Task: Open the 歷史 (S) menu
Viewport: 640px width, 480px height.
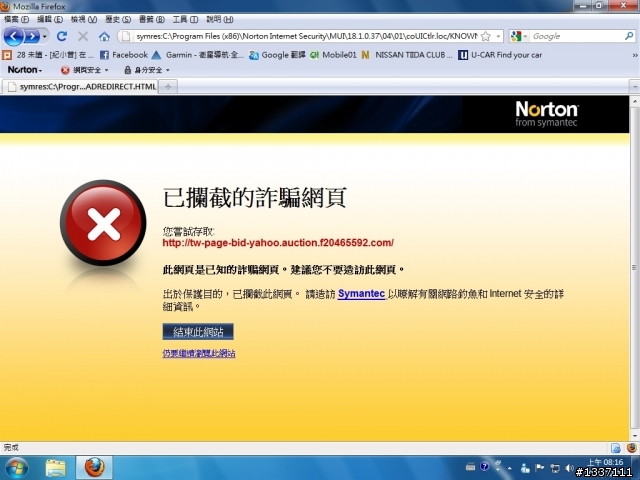Action: tap(118, 19)
